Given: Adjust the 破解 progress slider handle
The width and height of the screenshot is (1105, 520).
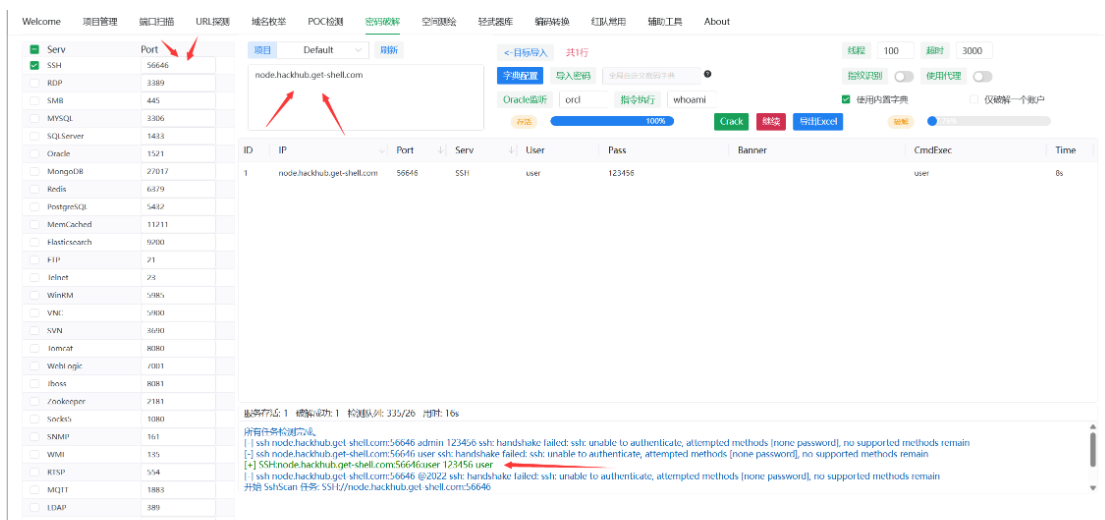Looking at the screenshot, I should [932, 121].
